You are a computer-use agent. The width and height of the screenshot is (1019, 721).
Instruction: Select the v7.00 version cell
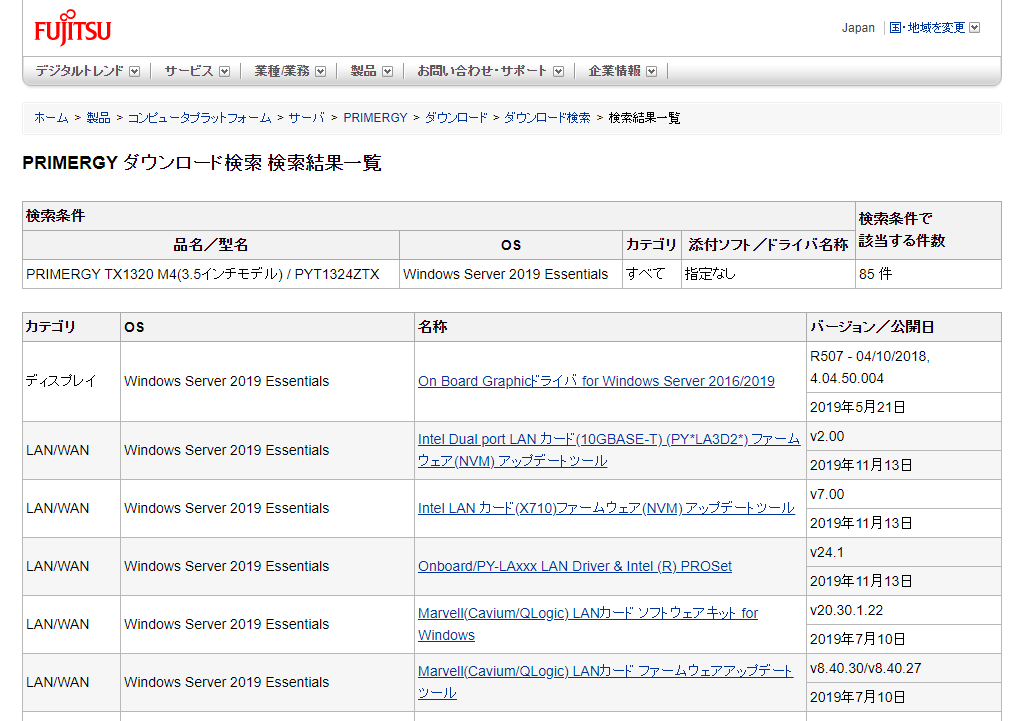[903, 494]
